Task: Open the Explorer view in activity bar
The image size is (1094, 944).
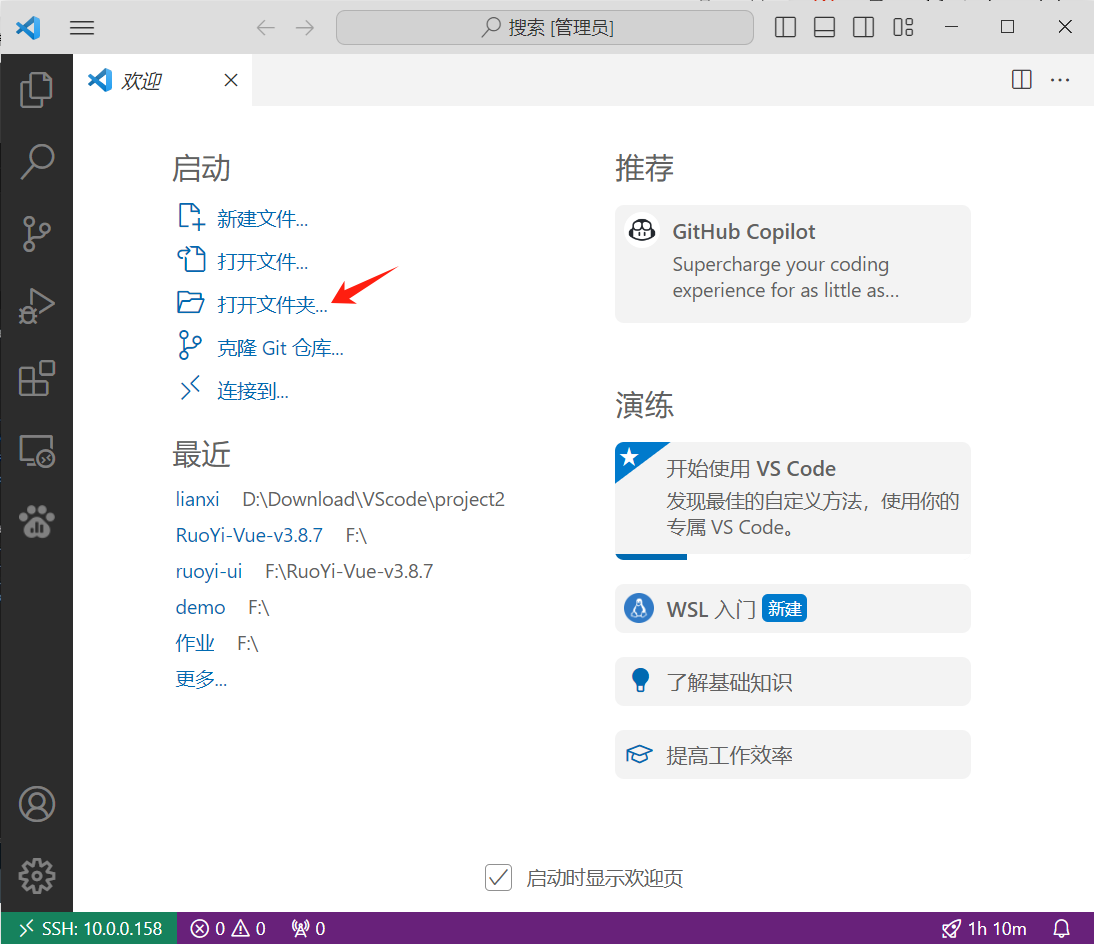Action: pos(36,90)
